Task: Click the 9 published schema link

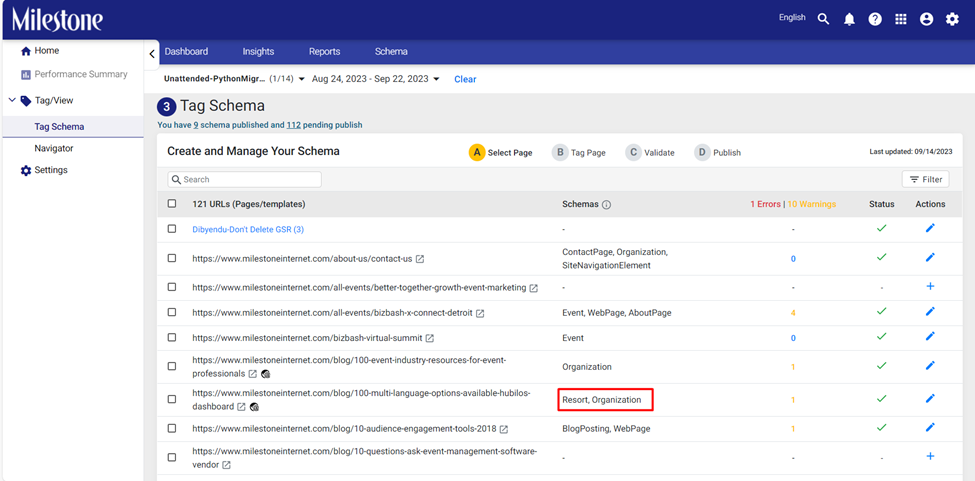Action: point(195,125)
